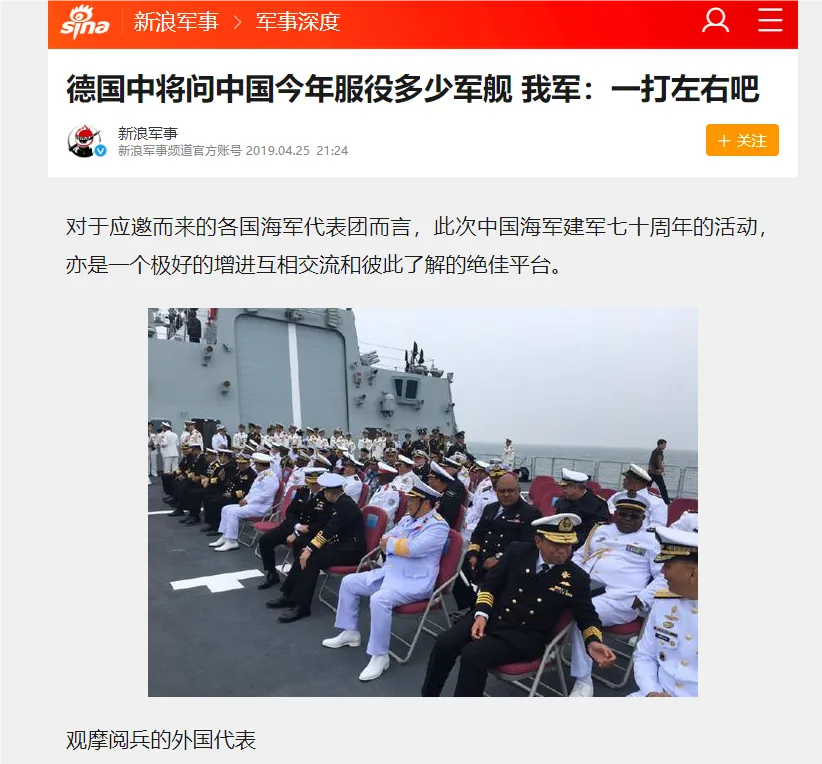Click the 新浪军事频道官方账号 description text
Screen dimensions: 822x764
pos(180,150)
